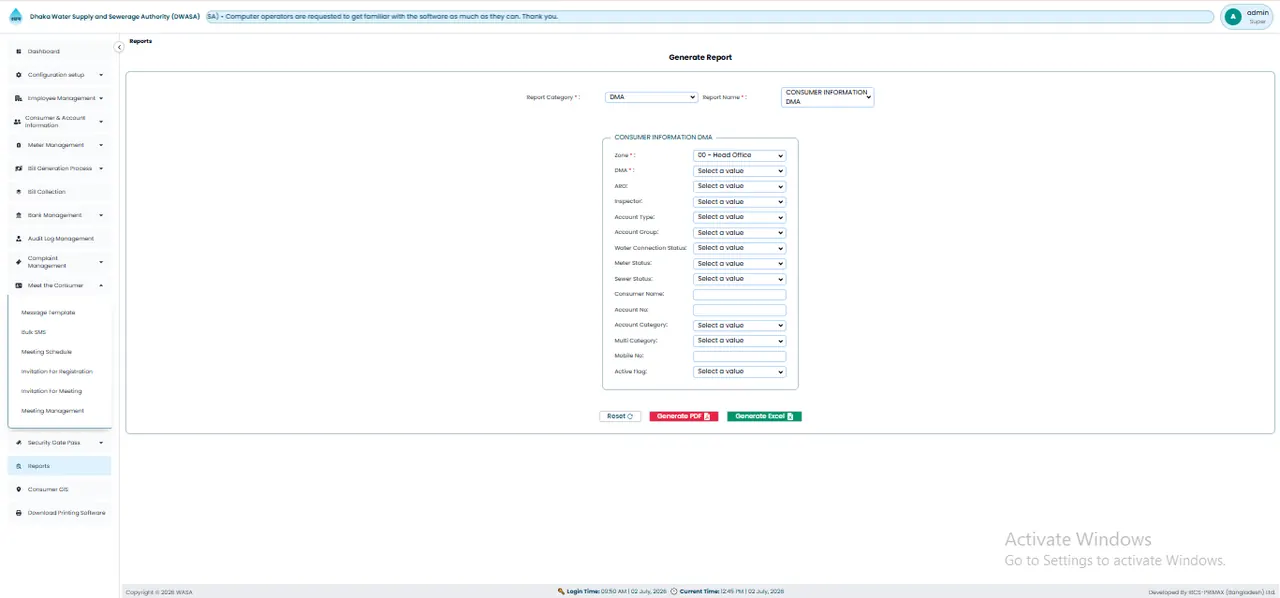Image resolution: width=1280 pixels, height=598 pixels.
Task: Expand Complaint Management in the sidebar
Action: tap(59, 262)
